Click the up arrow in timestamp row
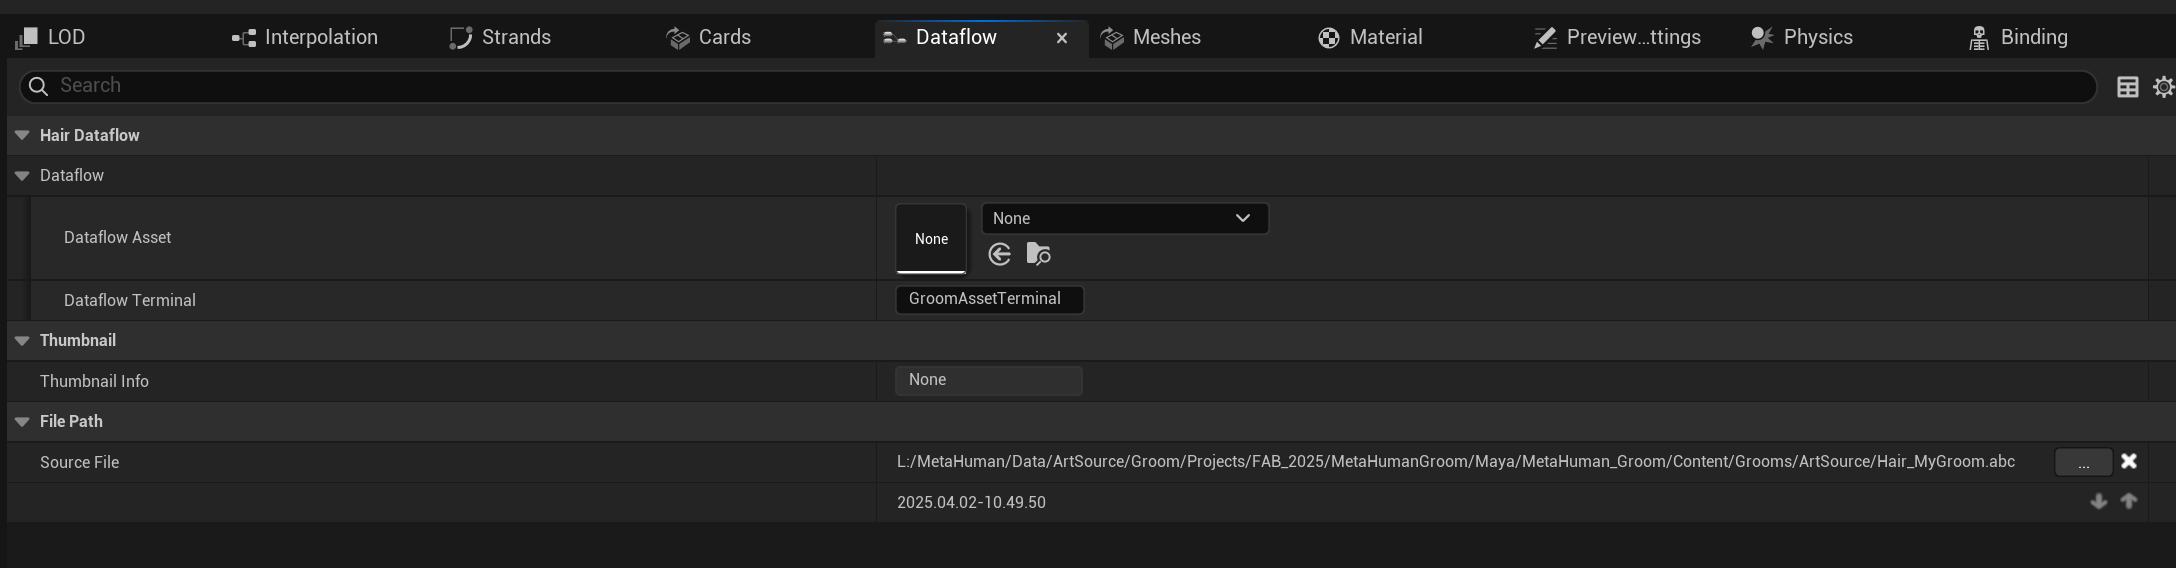The image size is (2176, 568). click(2129, 501)
